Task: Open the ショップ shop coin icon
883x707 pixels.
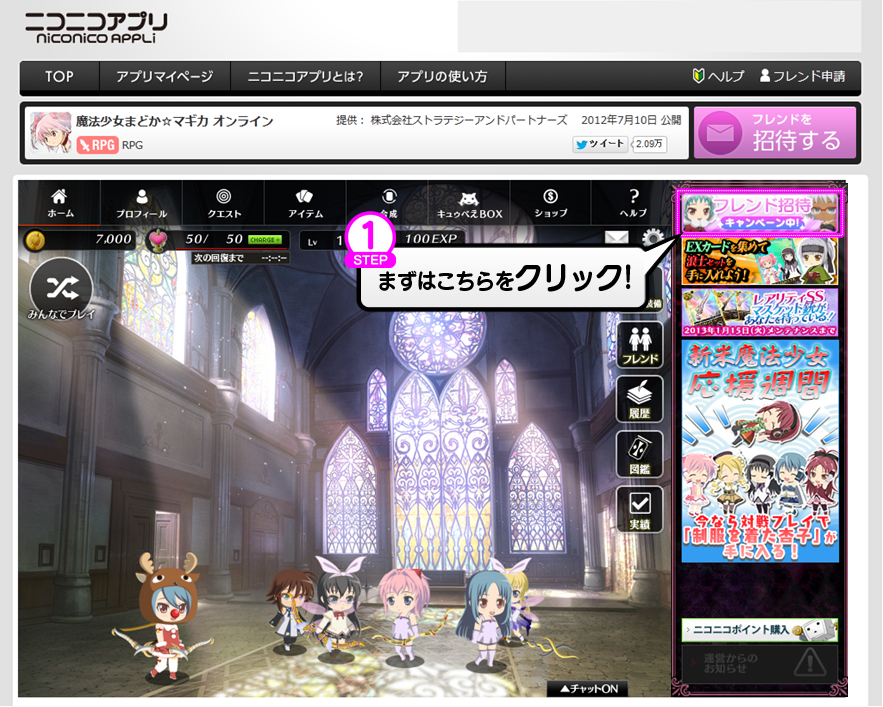Action: coord(550,203)
